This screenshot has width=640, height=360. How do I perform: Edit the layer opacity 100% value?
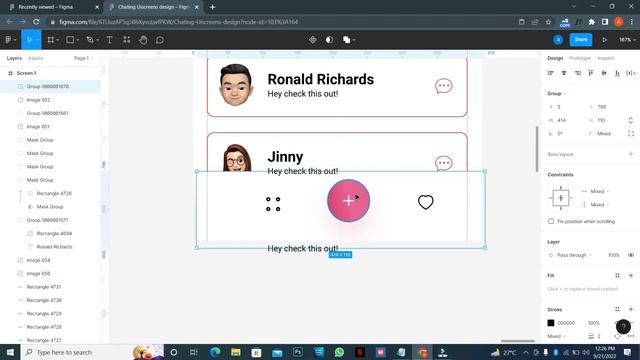pos(613,255)
